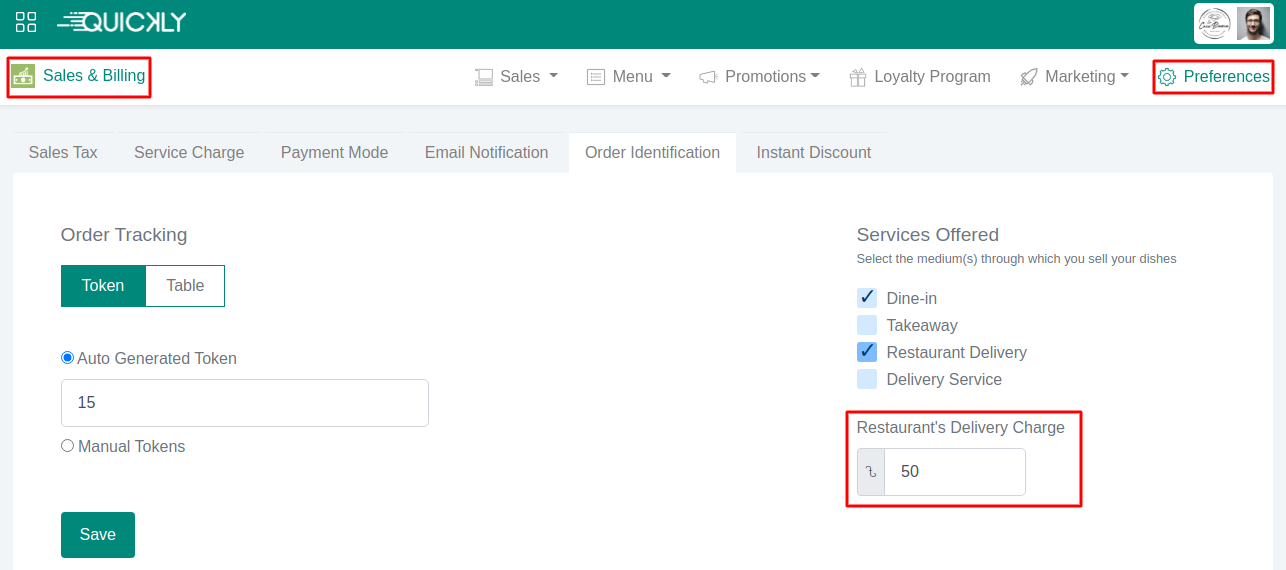Screen dimensions: 1286x570
Task: Click the Sales & Billing module icon
Action: (x=23, y=76)
